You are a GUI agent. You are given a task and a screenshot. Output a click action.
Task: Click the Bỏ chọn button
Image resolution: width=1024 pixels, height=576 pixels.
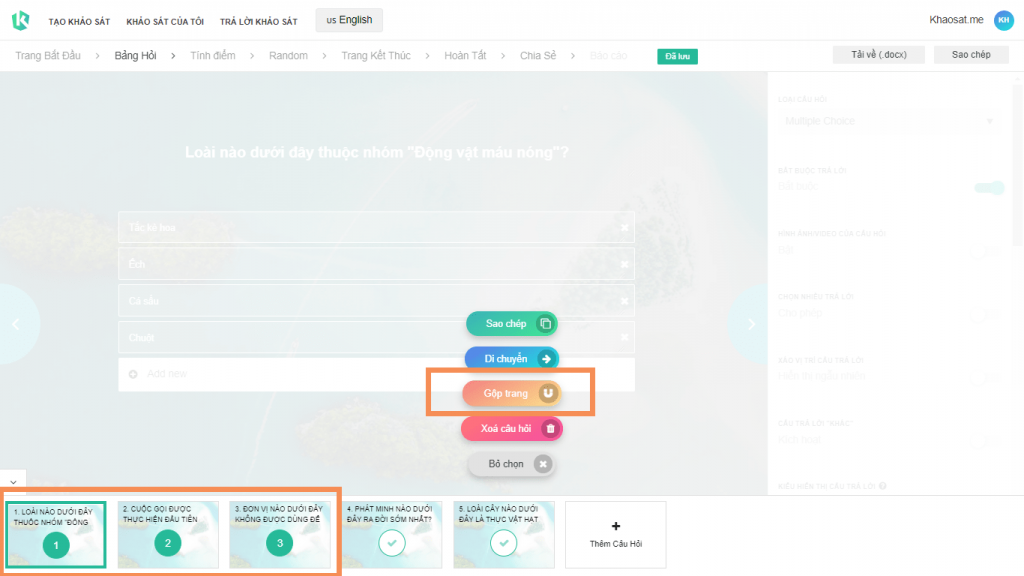coord(511,464)
